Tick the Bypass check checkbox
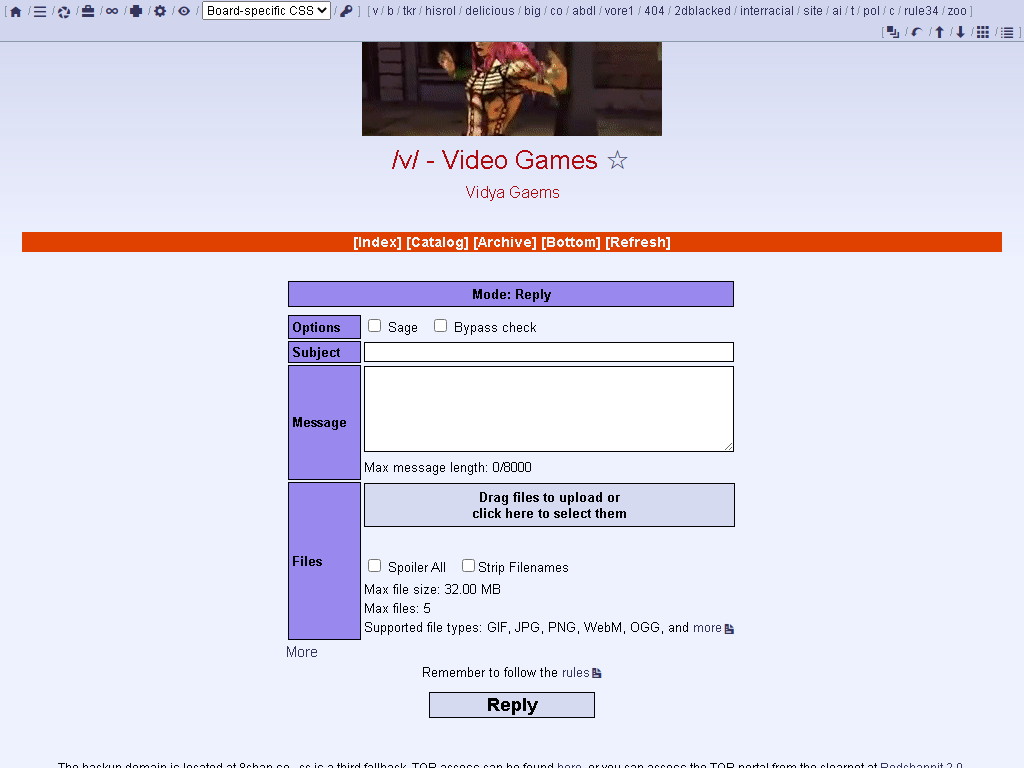1024x768 pixels. [x=441, y=325]
